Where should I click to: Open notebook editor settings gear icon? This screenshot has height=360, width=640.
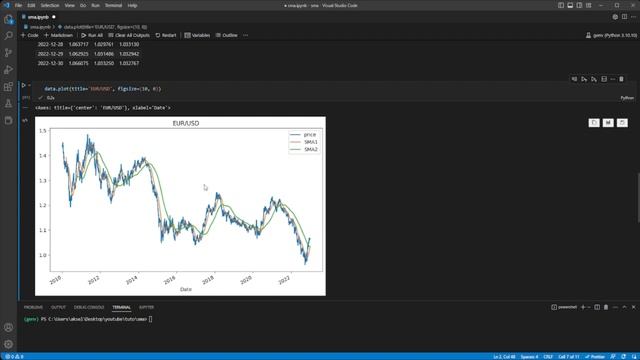[x=615, y=17]
